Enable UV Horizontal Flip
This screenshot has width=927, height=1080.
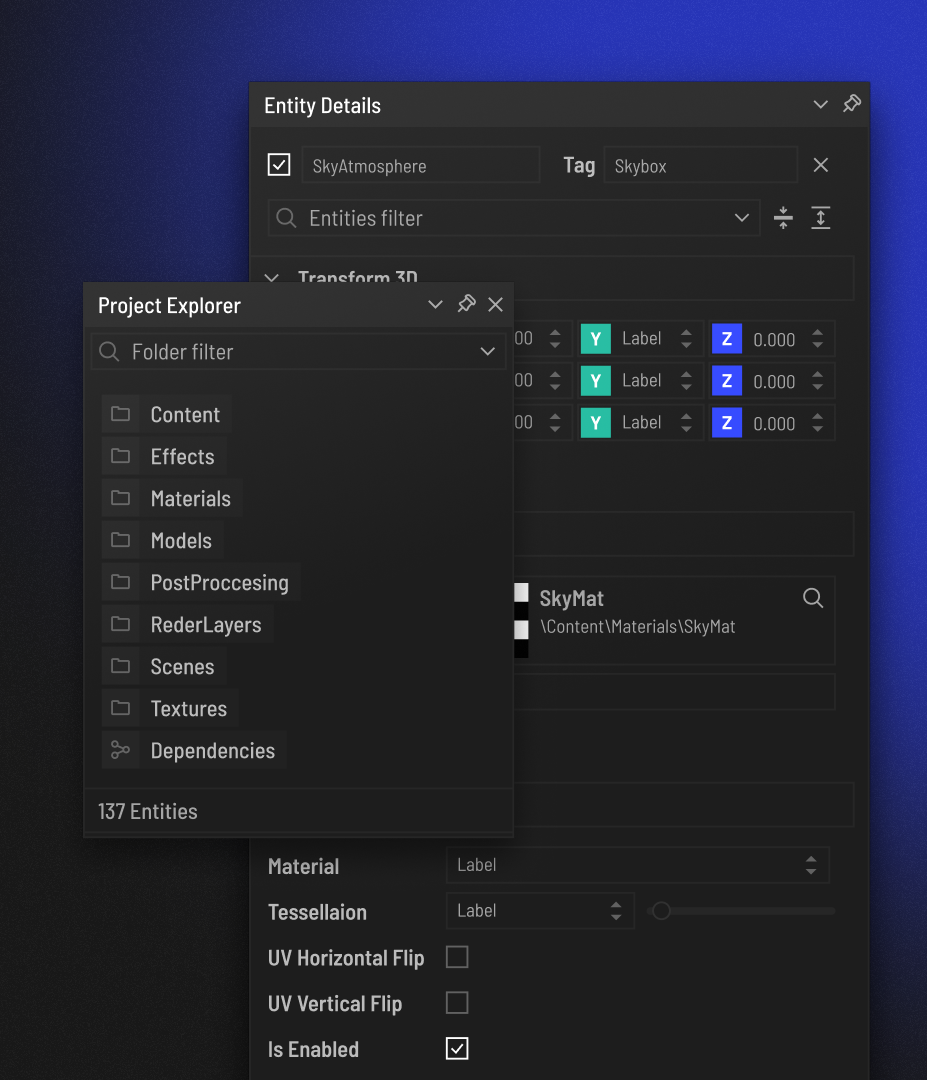[x=457, y=957]
